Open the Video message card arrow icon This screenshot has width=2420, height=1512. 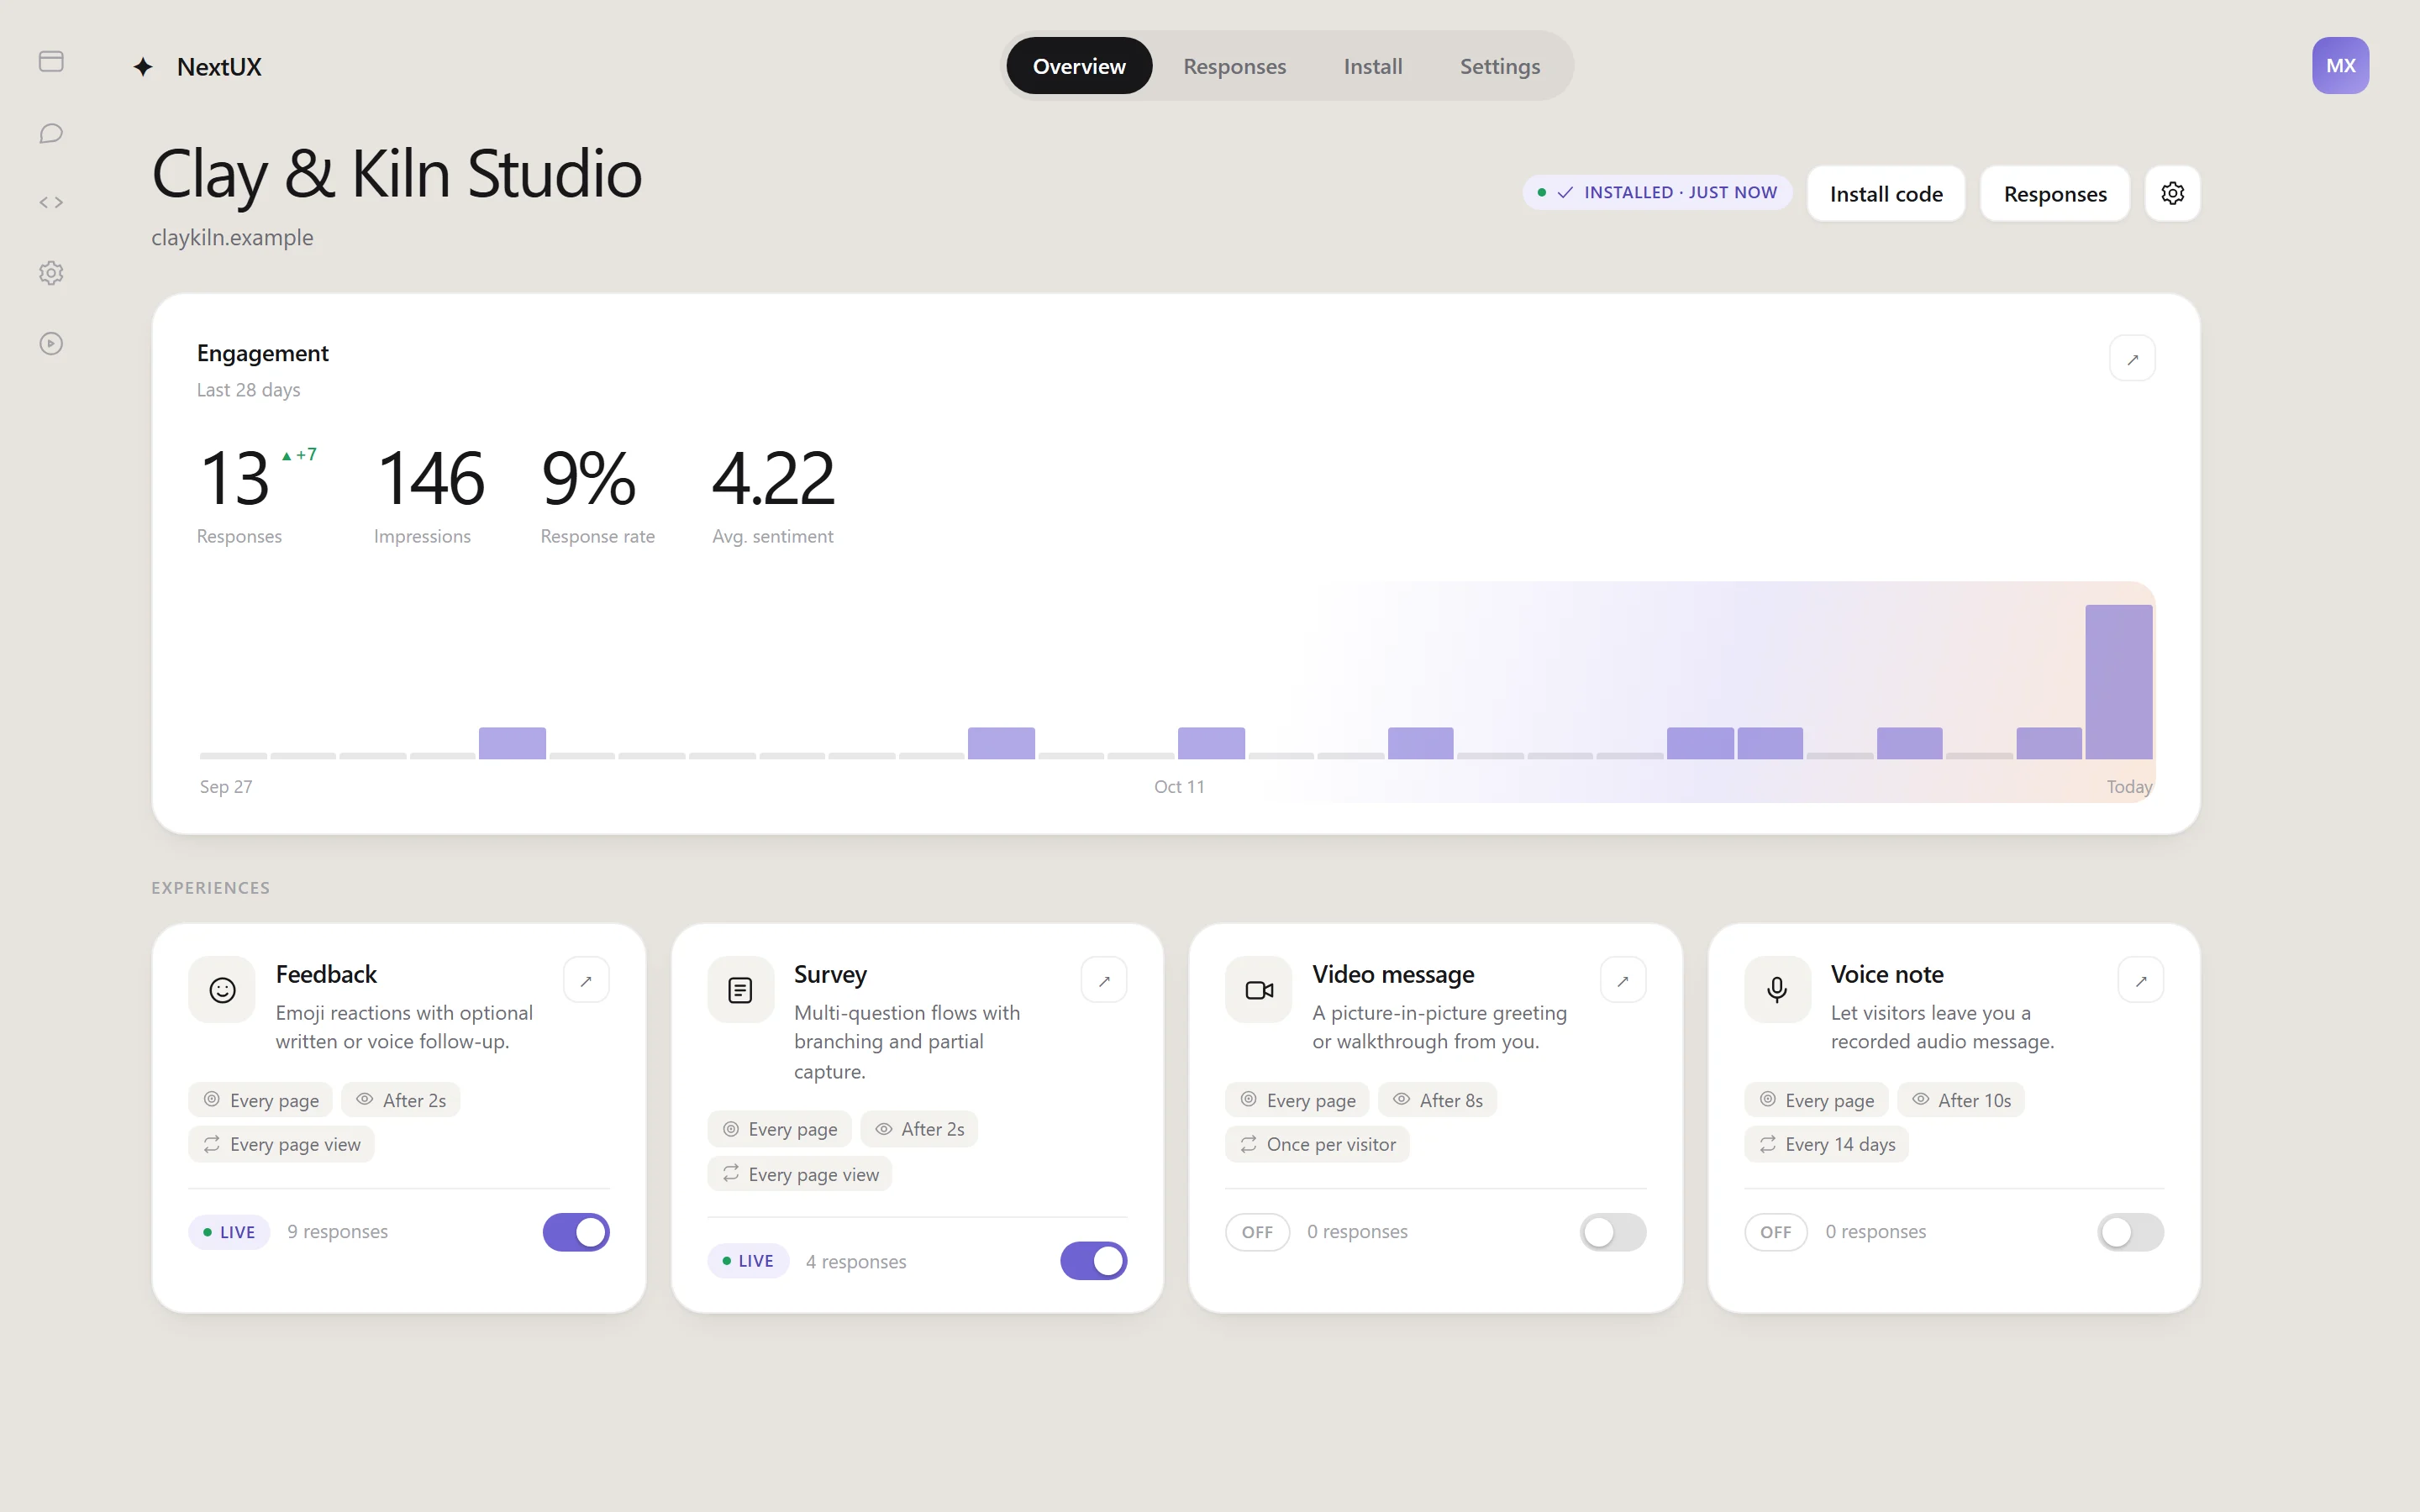pyautogui.click(x=1623, y=980)
